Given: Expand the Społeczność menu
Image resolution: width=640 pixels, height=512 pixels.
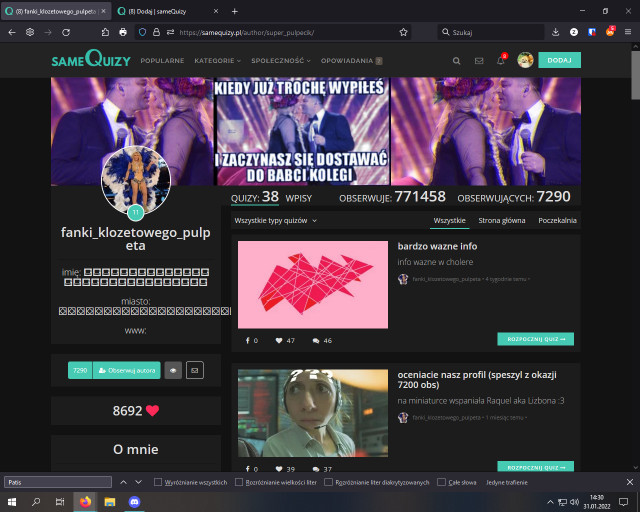Looking at the screenshot, I should 280,60.
